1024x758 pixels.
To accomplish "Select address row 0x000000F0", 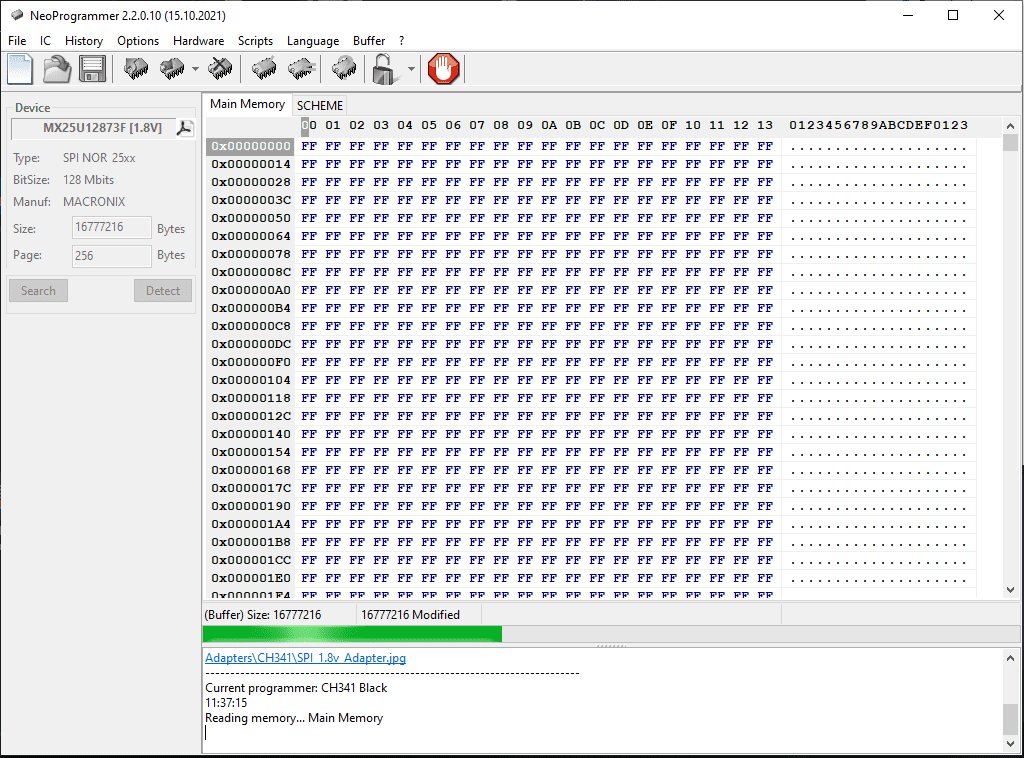I will 251,362.
